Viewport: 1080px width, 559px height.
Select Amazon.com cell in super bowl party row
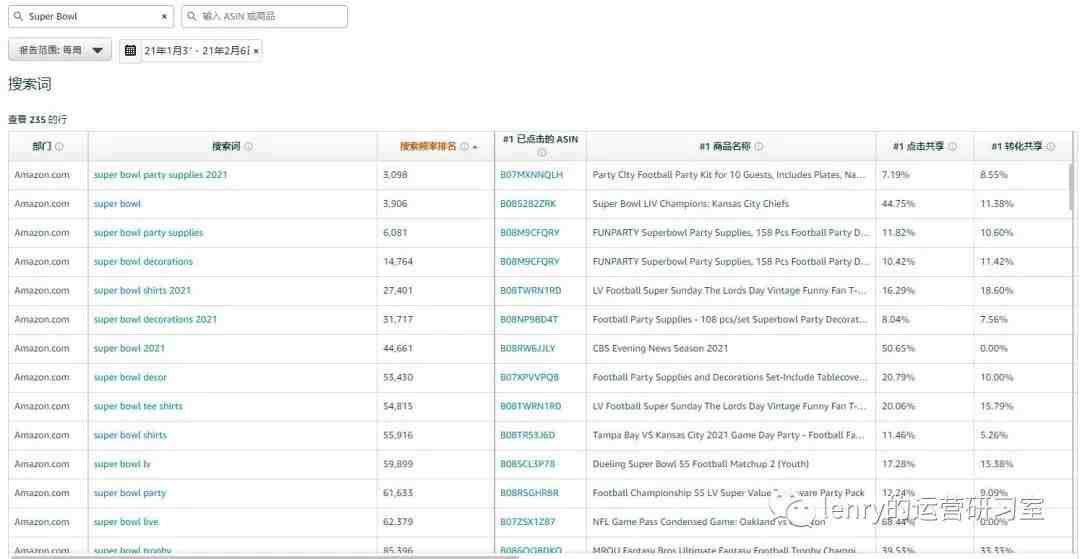pos(42,493)
